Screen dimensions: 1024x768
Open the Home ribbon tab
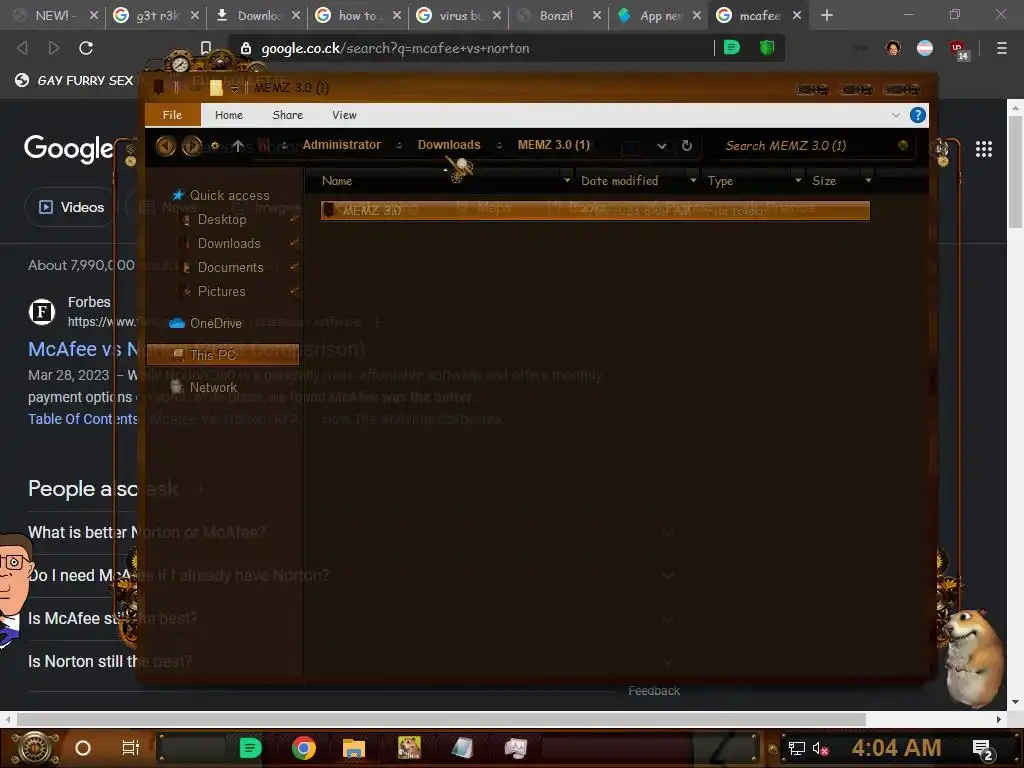pyautogui.click(x=229, y=115)
